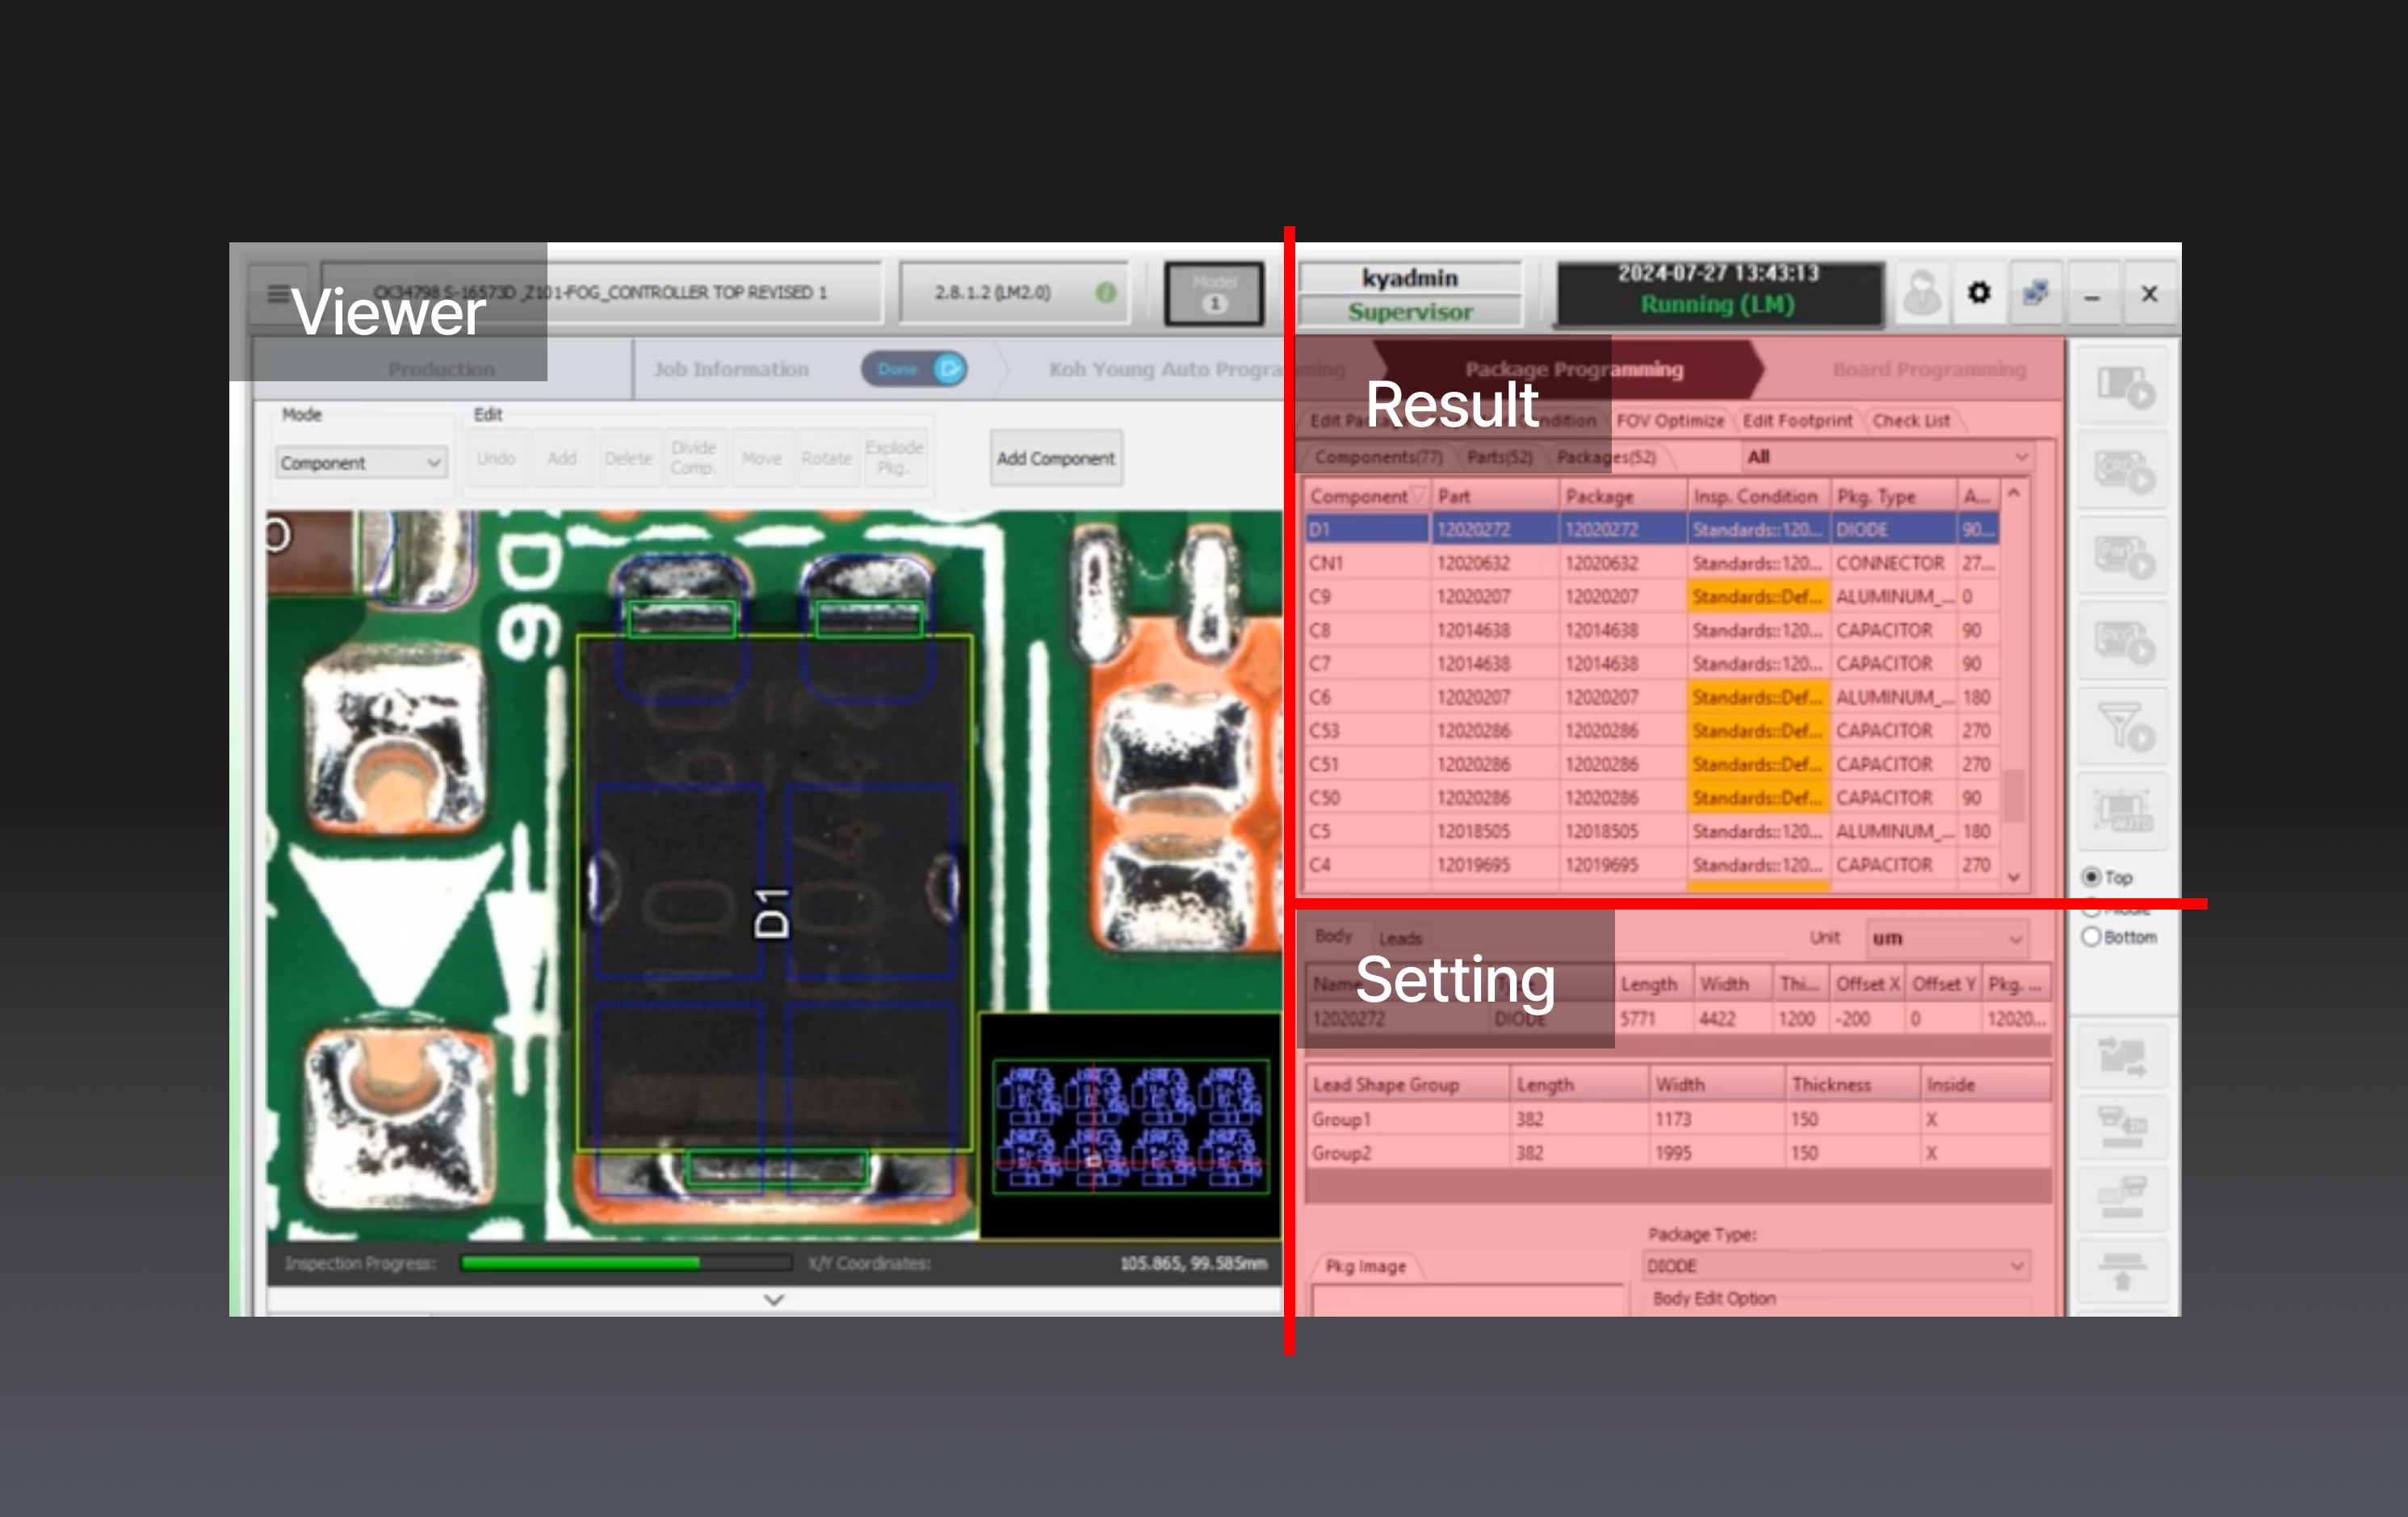This screenshot has width=2408, height=1517.
Task: Switch to the Components(77) tab
Action: [1378, 457]
